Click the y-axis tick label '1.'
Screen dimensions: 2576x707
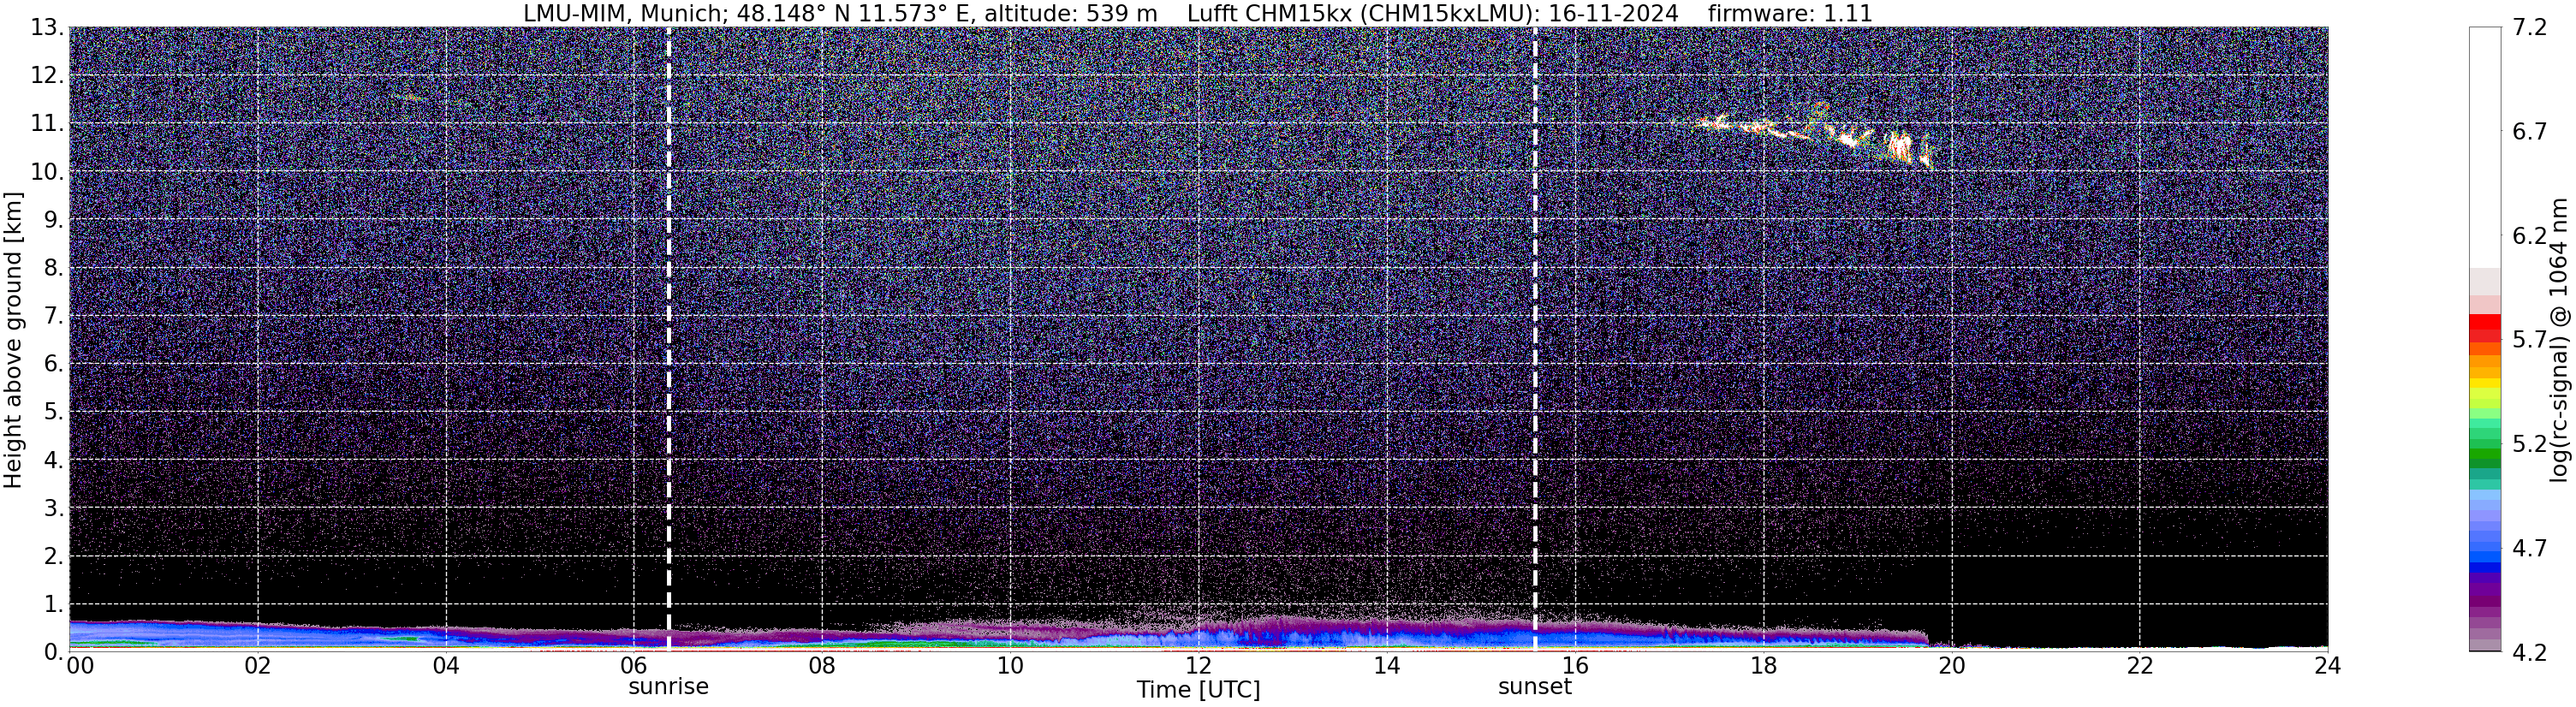54,604
